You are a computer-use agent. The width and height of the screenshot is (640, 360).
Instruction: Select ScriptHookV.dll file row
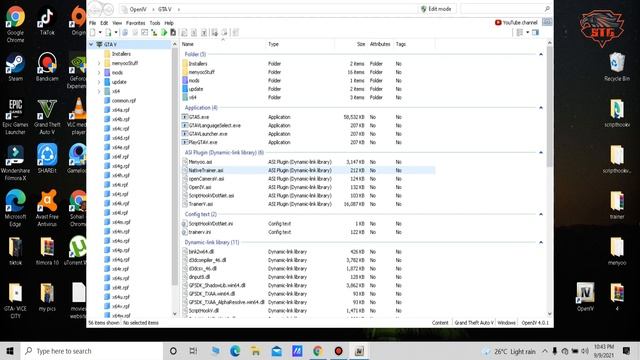coord(308,311)
